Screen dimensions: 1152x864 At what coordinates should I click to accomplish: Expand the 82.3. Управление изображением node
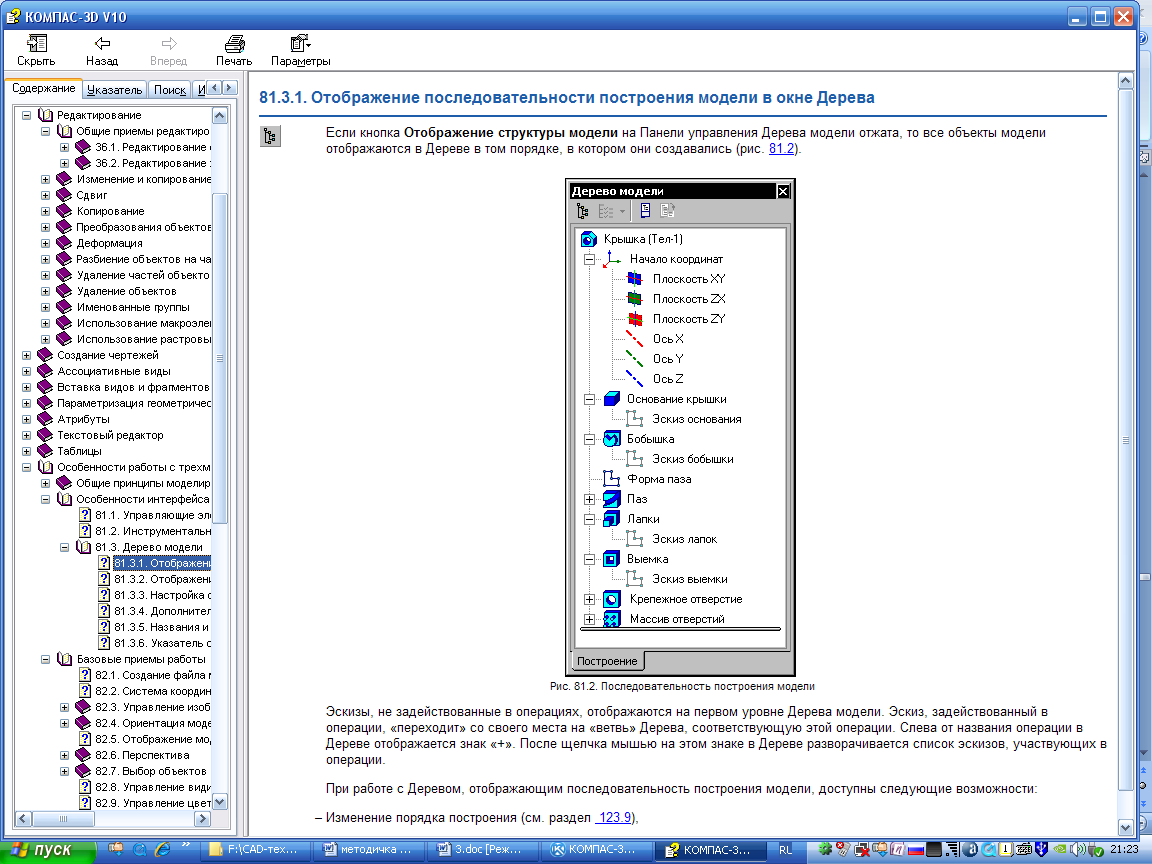coord(65,708)
